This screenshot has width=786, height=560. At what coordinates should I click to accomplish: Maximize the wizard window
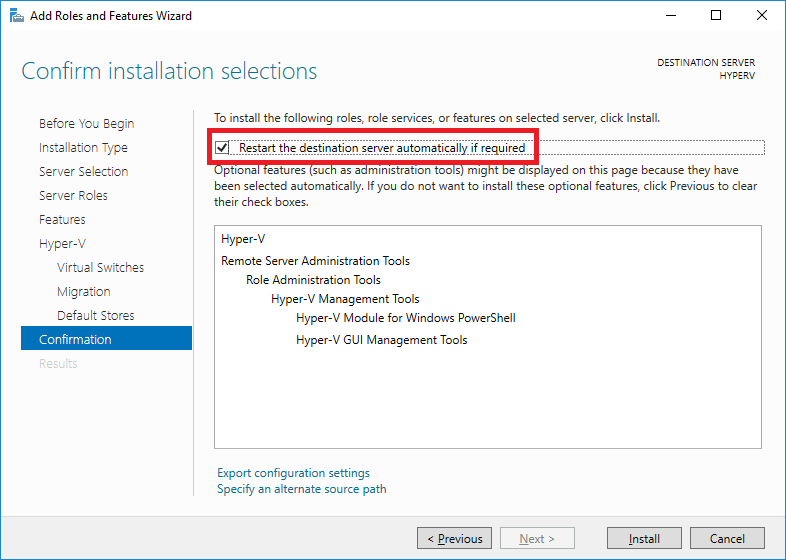[716, 16]
